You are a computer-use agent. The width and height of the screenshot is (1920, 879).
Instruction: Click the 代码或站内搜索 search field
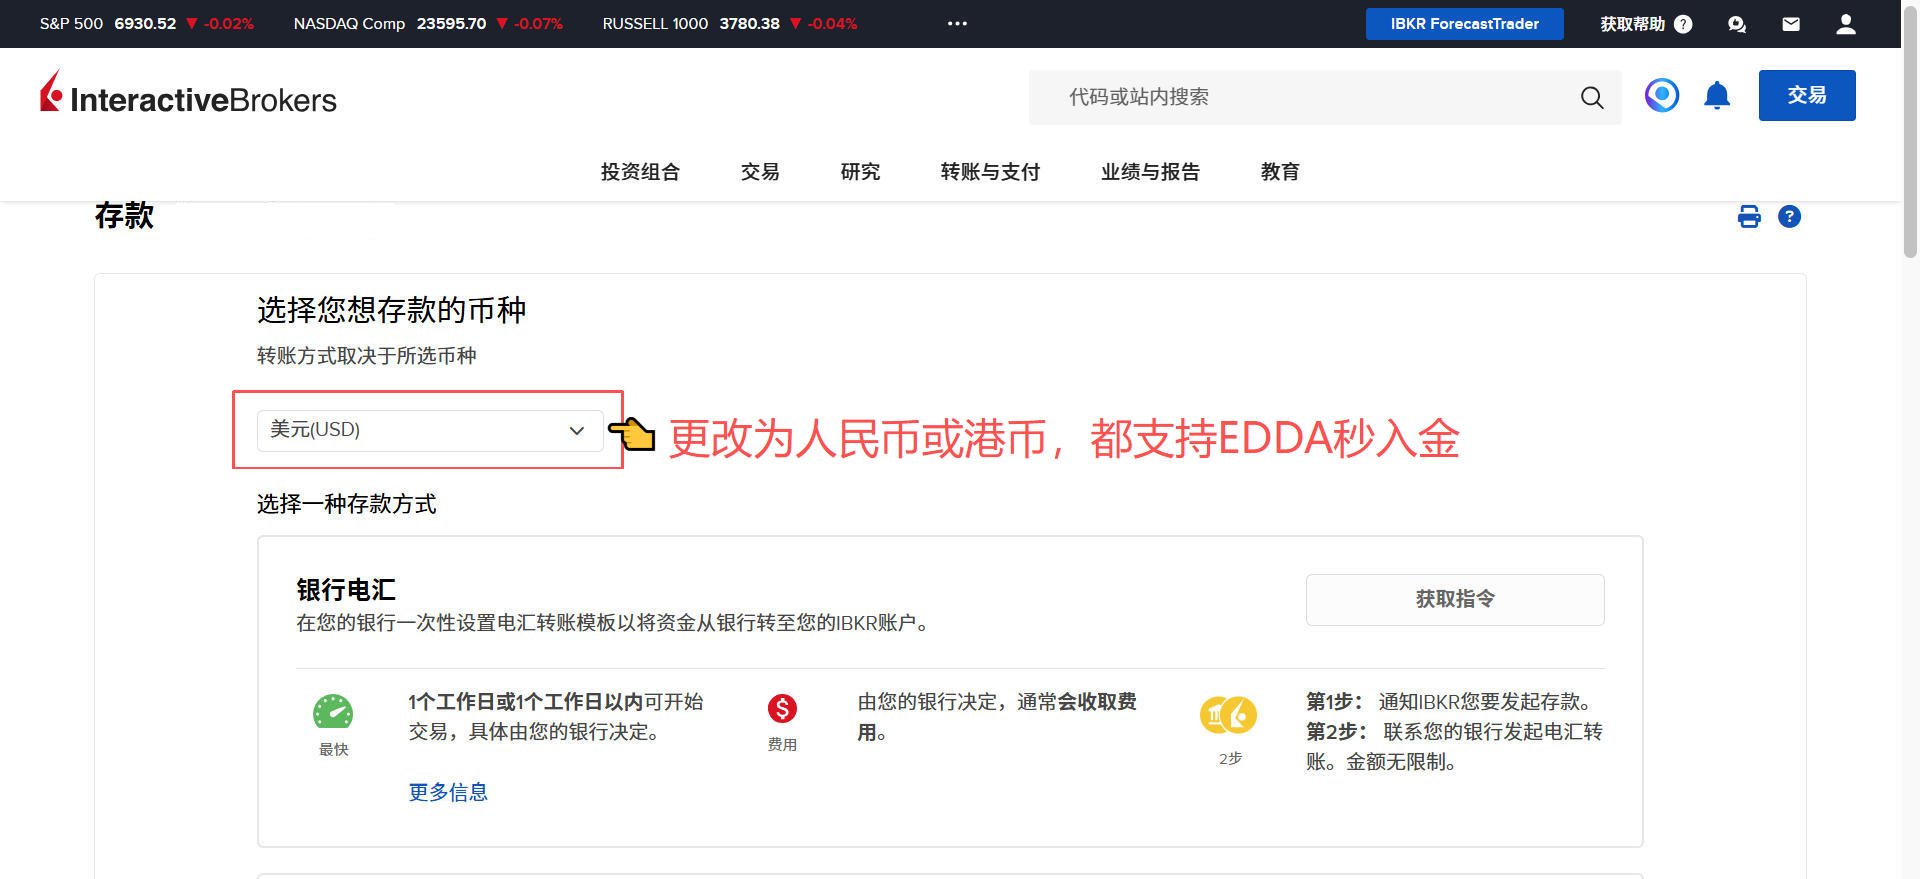pyautogui.click(x=1300, y=97)
